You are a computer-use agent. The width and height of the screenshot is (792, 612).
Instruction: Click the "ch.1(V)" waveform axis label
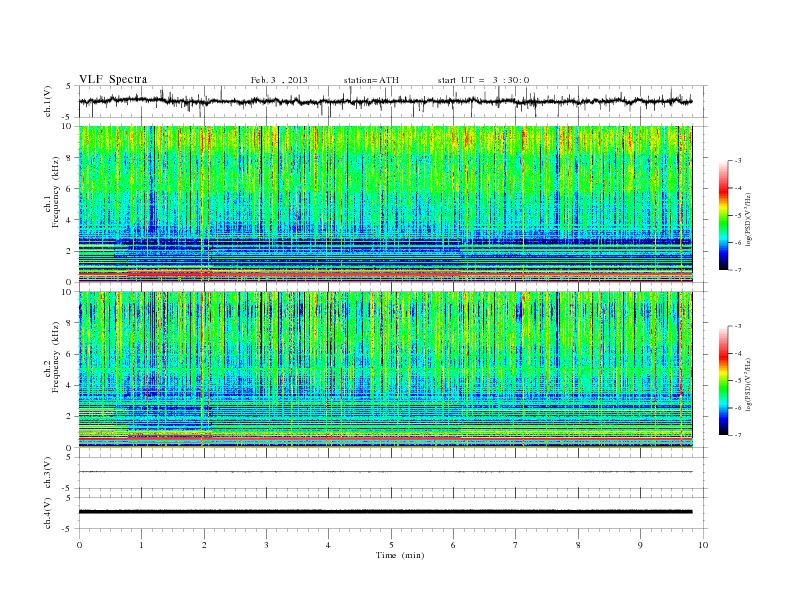coord(48,101)
